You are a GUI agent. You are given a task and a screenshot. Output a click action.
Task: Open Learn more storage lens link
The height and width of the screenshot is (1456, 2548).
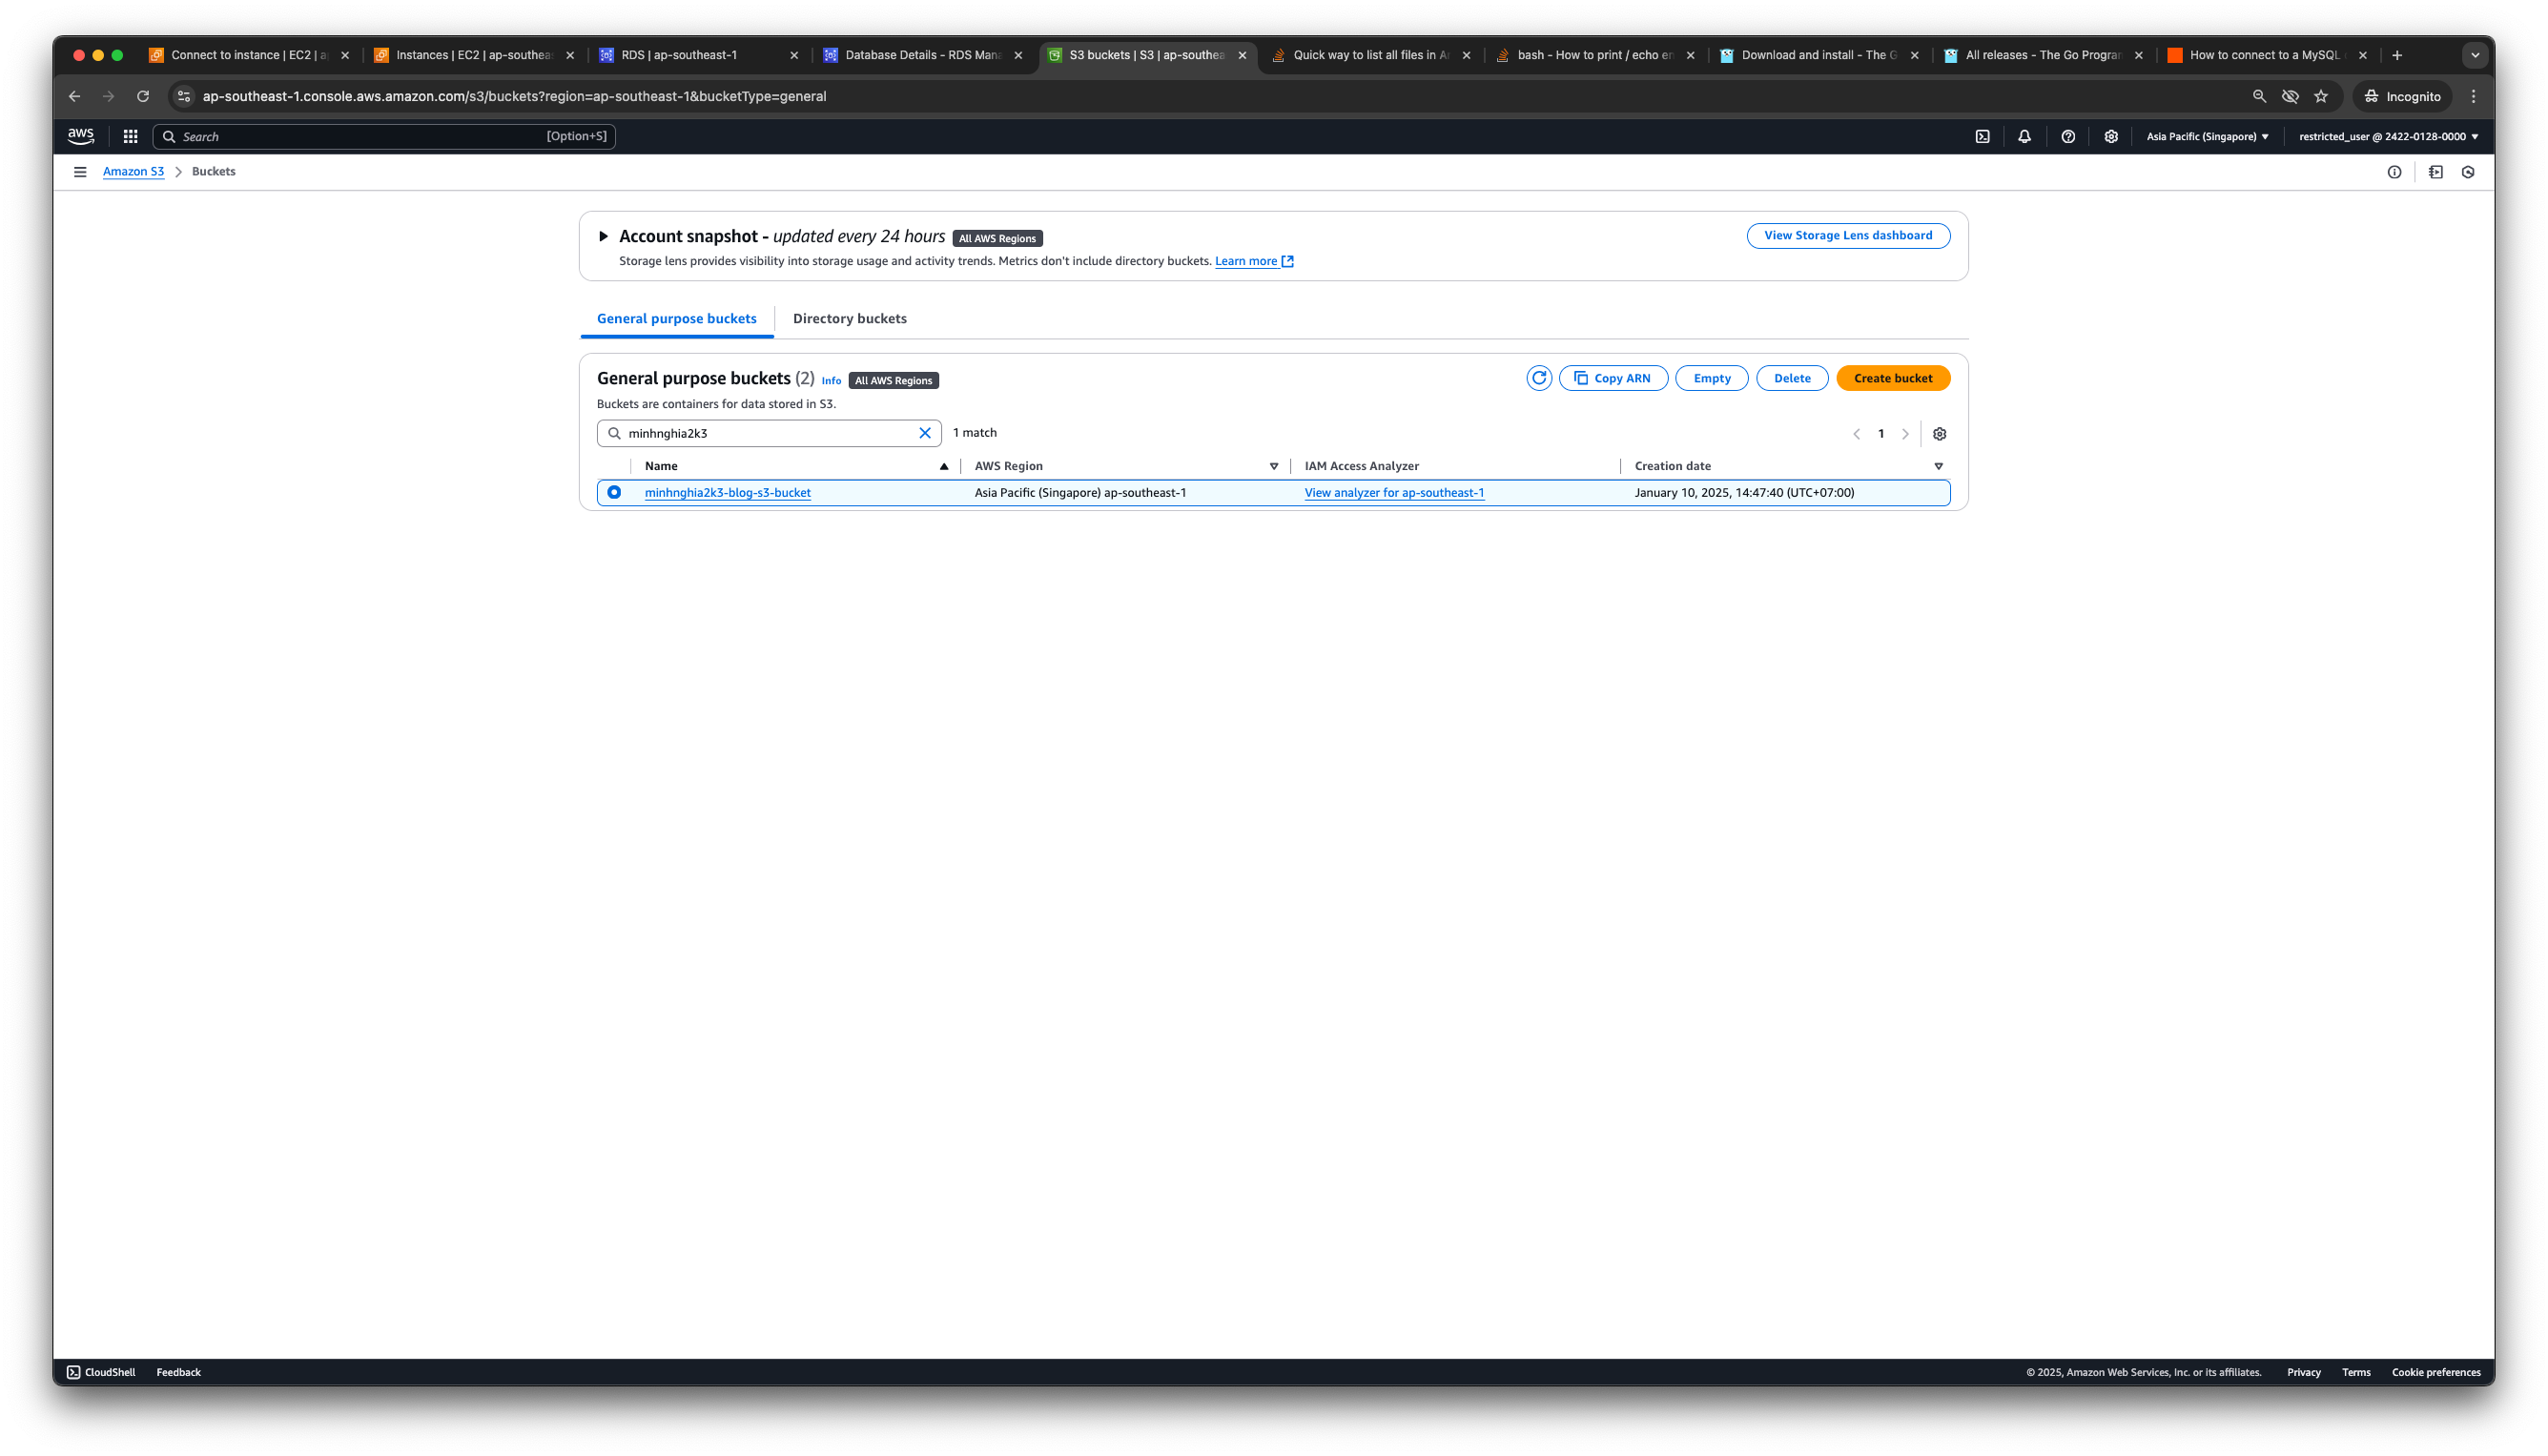1254,261
